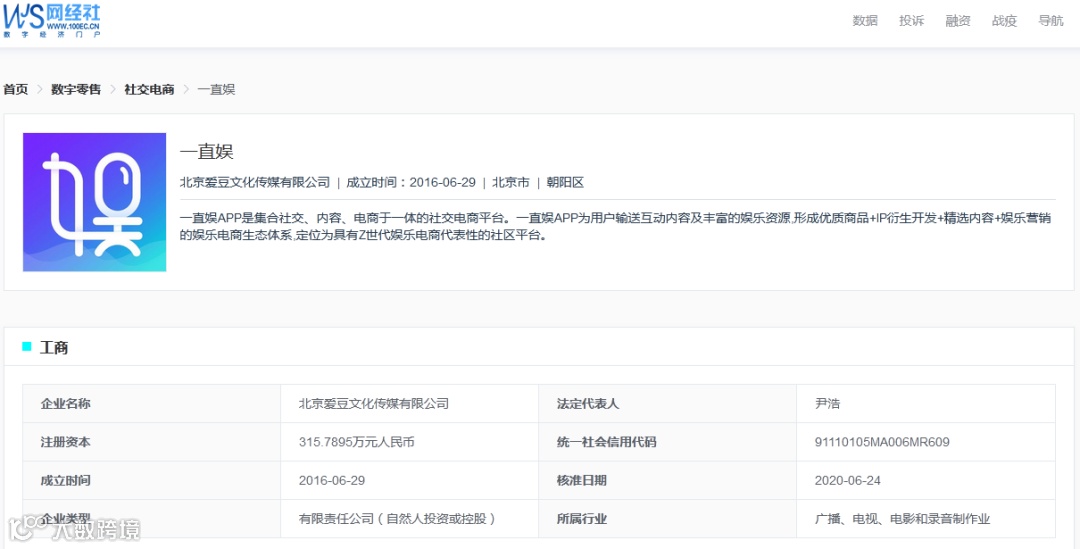This screenshot has height=549, width=1080.
Task: Click 北京爱豆文化传媒有限公司 in the table
Action: [374, 404]
